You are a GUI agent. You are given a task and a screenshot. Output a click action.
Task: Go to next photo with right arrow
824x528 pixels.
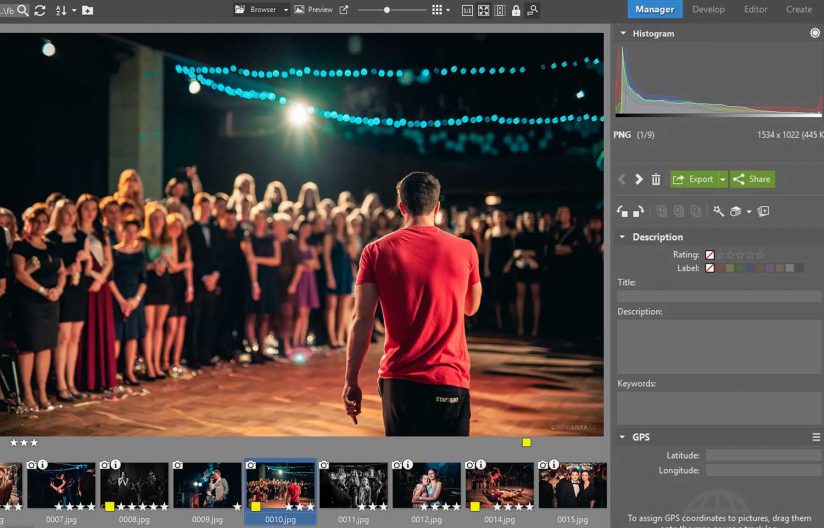[638, 179]
